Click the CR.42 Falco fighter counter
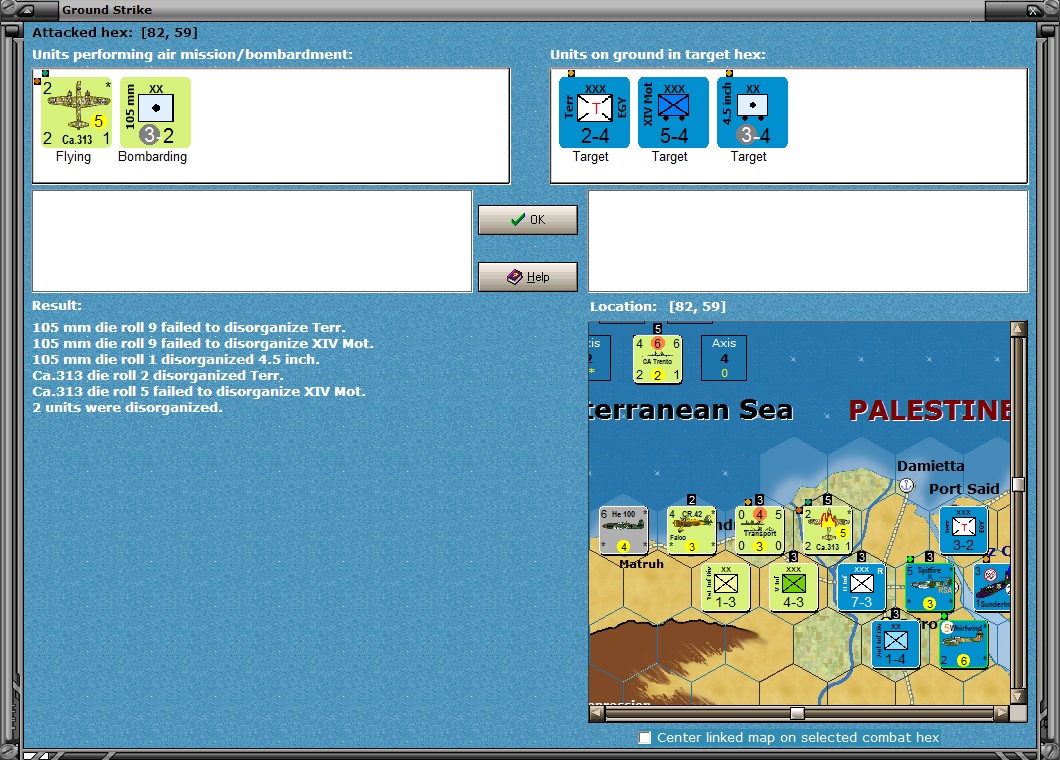1060x760 pixels. 691,530
